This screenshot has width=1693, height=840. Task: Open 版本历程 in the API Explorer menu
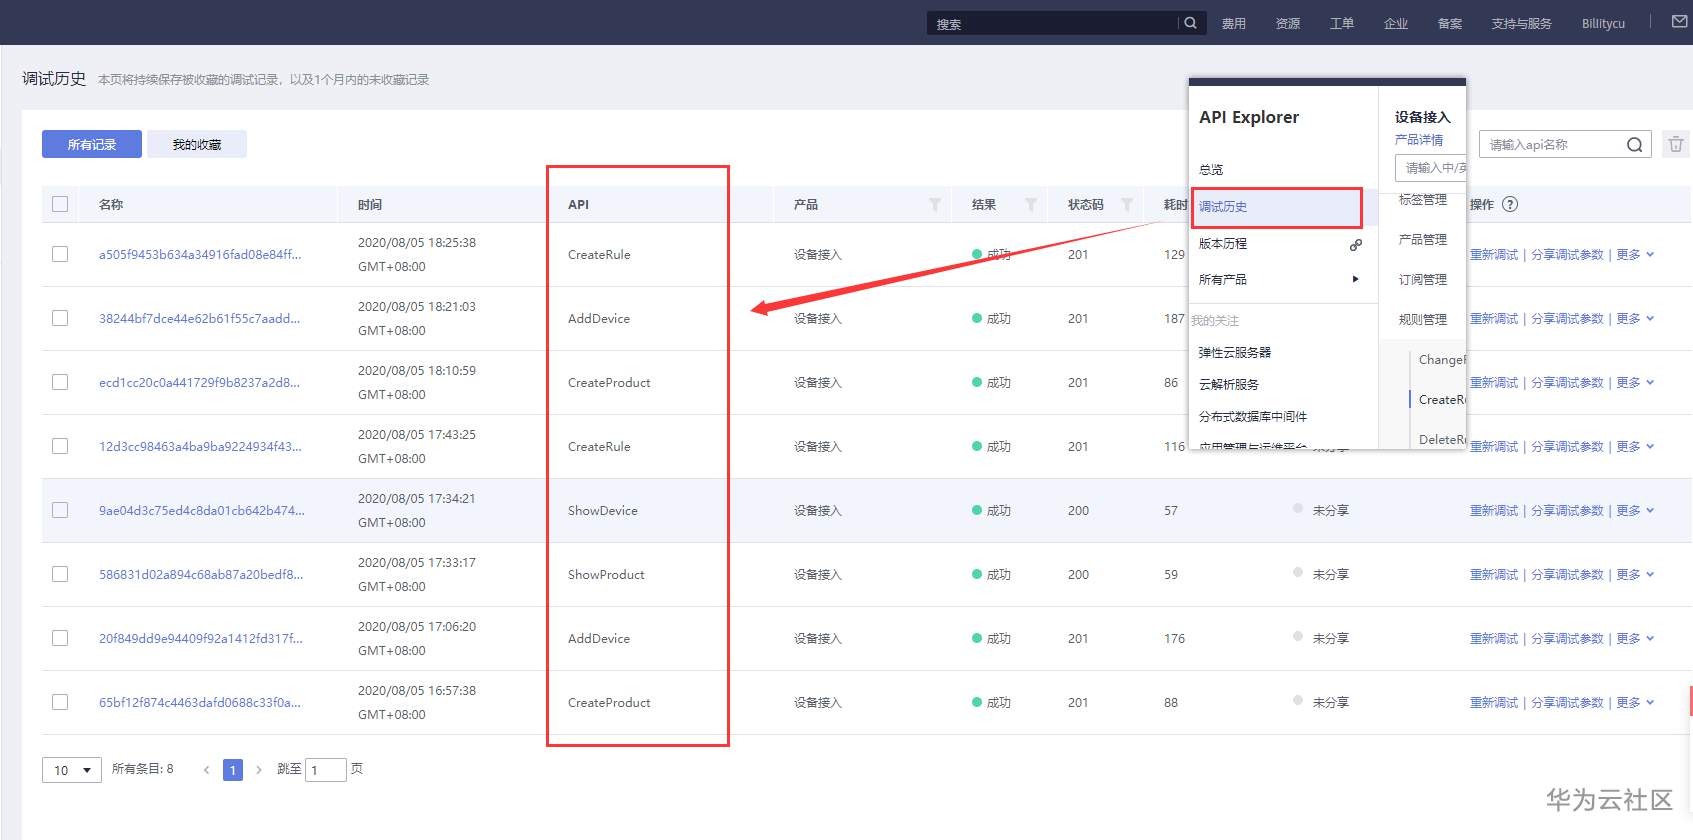pos(1223,244)
